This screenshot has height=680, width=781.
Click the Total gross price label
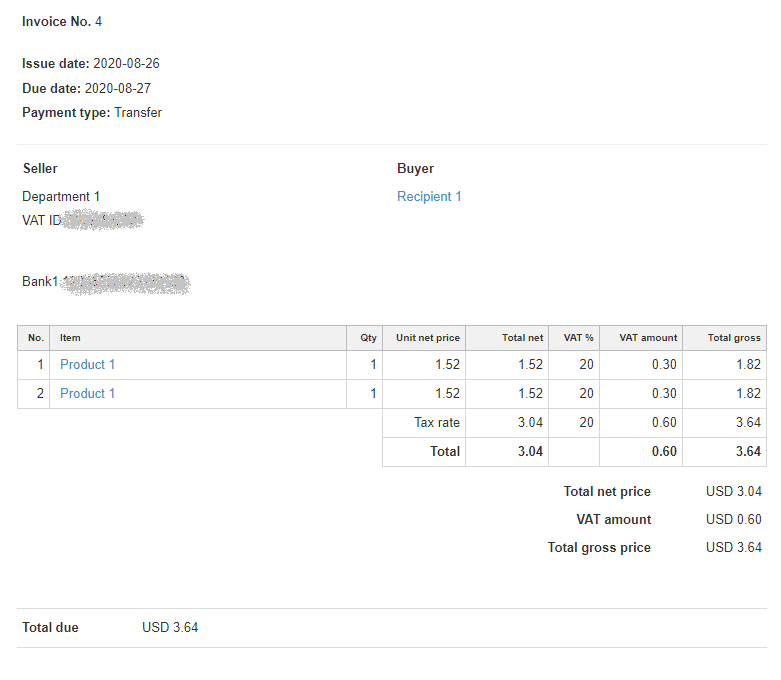[599, 547]
